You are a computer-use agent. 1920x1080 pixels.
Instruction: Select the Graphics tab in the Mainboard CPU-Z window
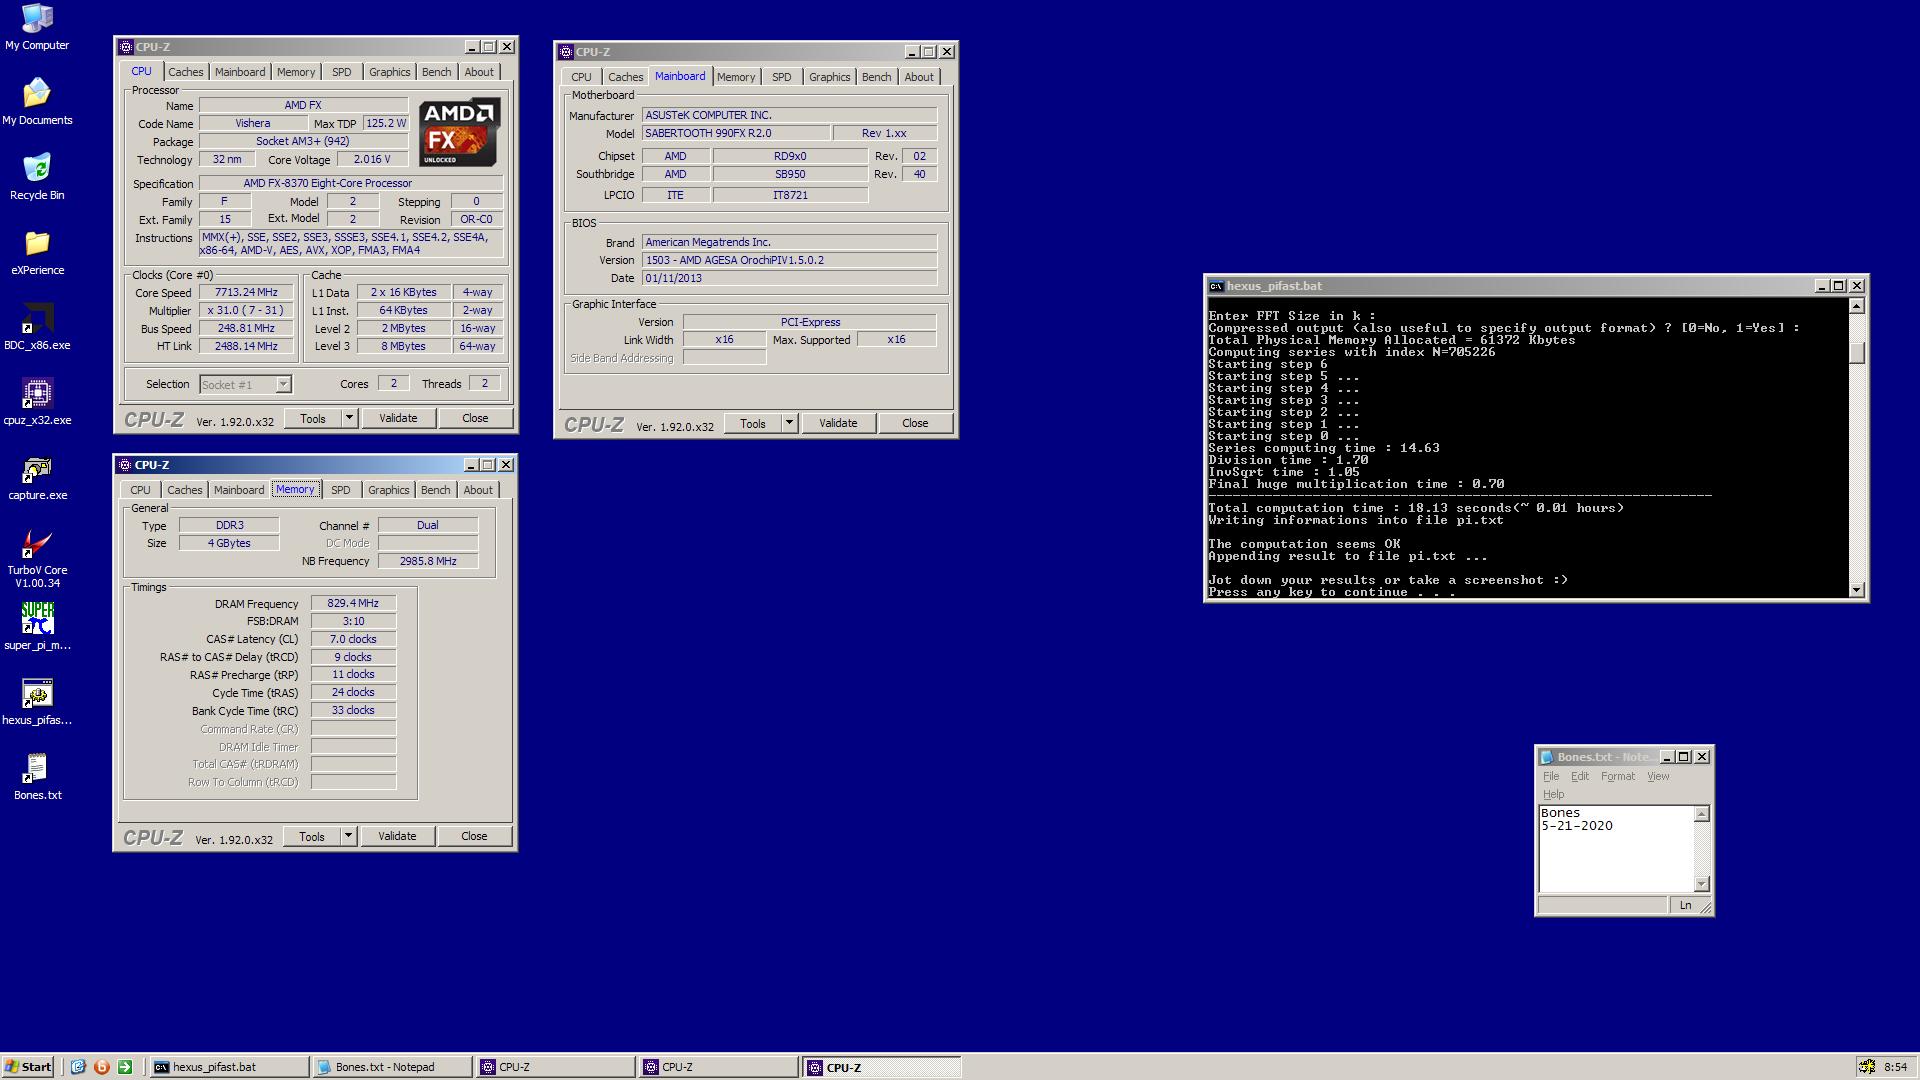coord(829,77)
